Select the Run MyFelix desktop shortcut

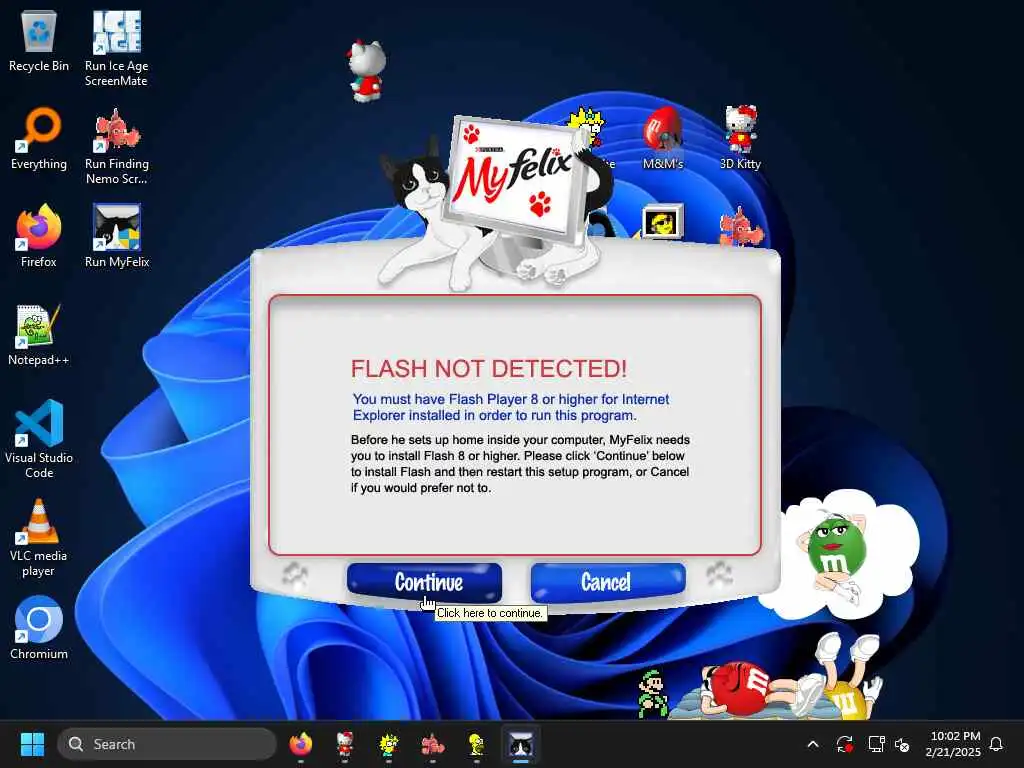[x=117, y=236]
